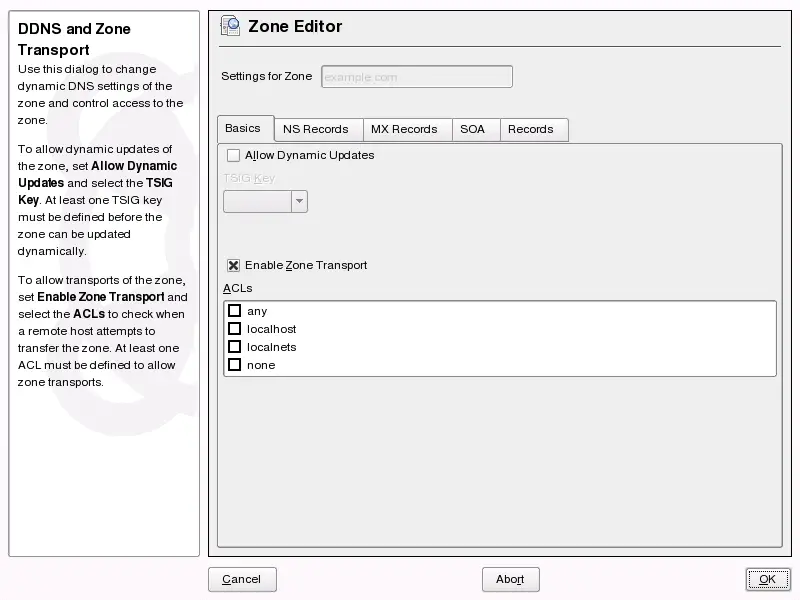
Task: Check the 'any' ACL entry
Action: coord(234,311)
